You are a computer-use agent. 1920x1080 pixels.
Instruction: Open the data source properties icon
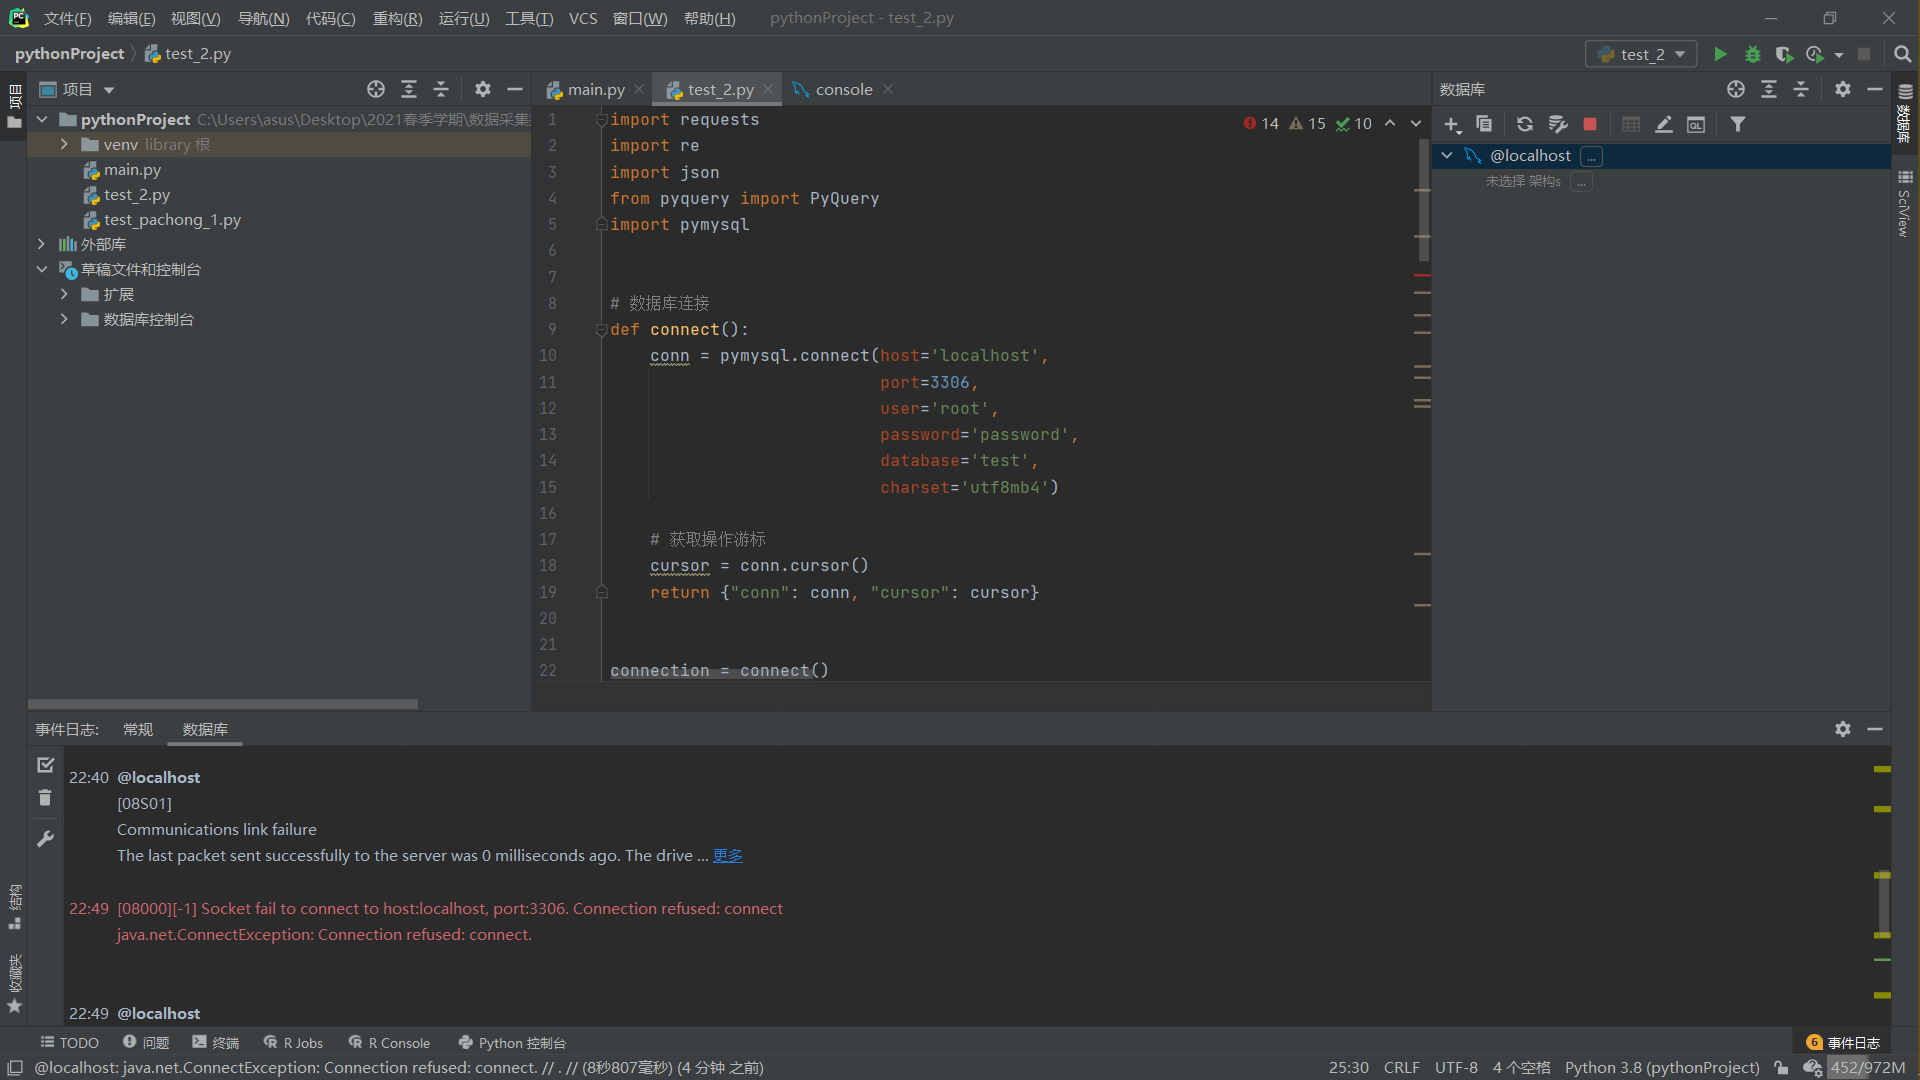pos(1557,124)
